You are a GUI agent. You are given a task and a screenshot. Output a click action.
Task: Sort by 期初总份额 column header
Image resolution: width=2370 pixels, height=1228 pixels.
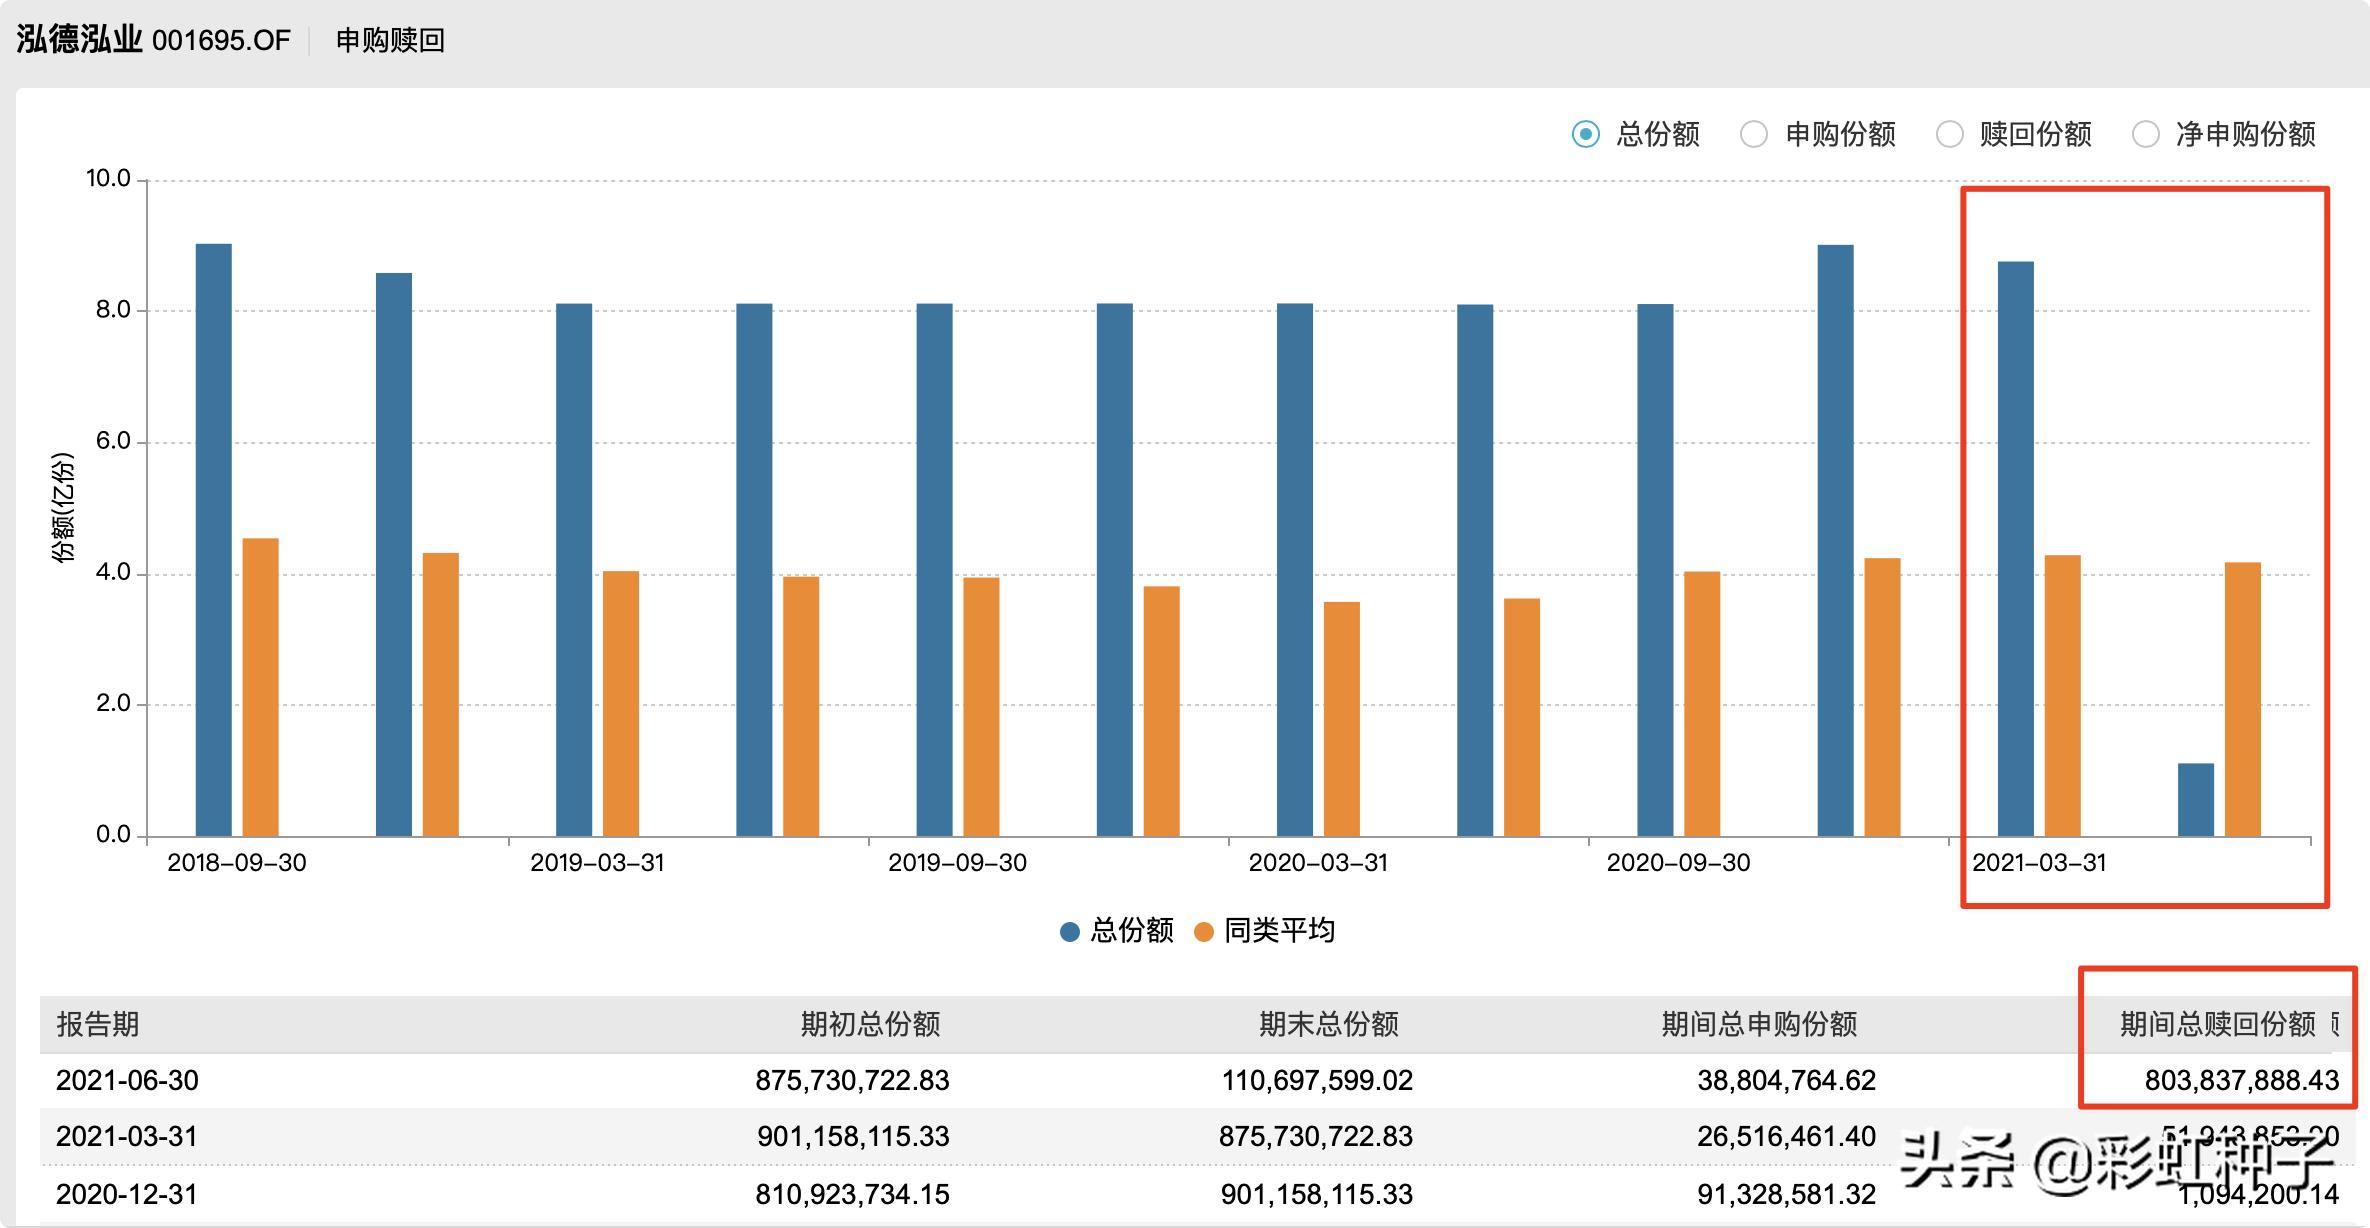click(870, 1024)
